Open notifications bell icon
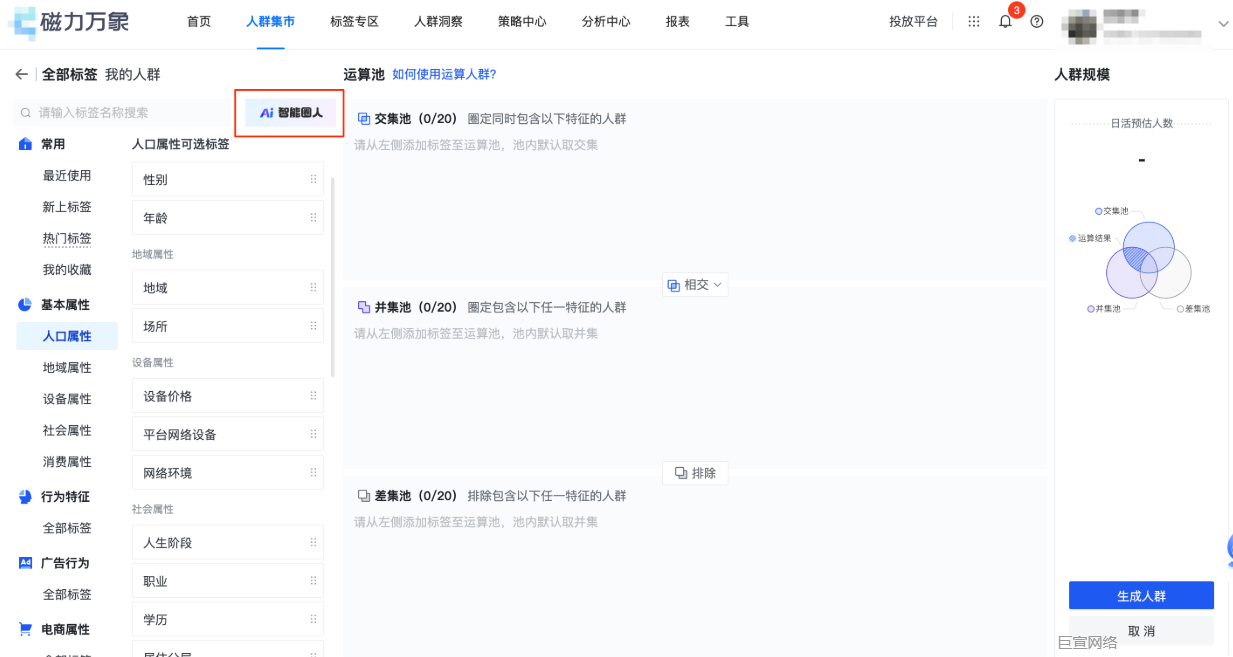 [1005, 22]
